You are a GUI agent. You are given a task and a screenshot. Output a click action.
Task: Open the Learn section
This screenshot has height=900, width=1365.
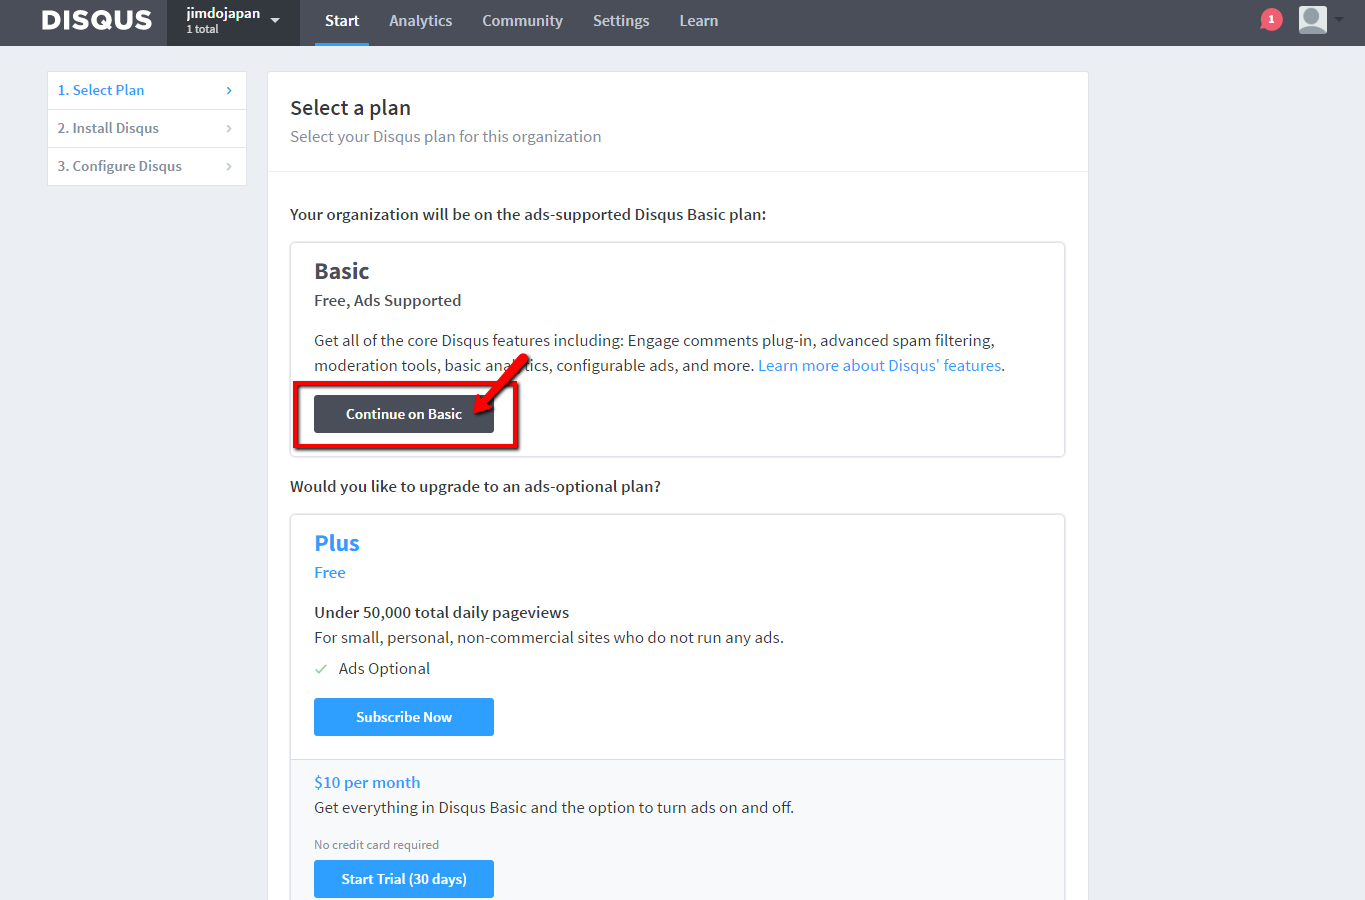(698, 20)
